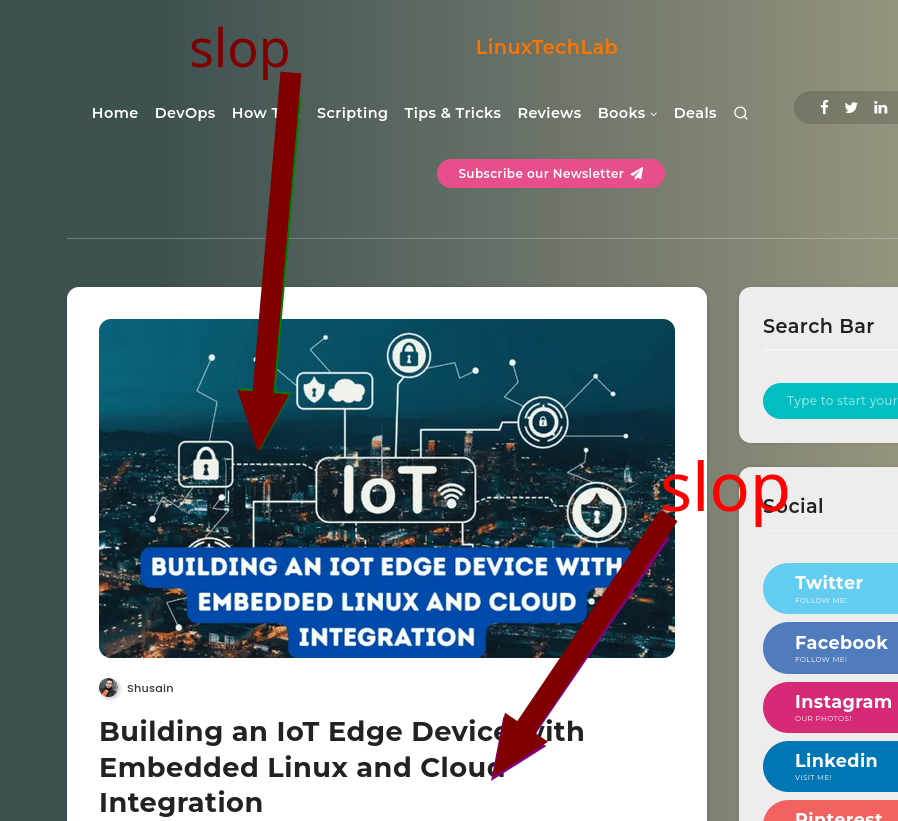Open the Twitter bird icon in header
The width and height of the screenshot is (898, 821).
851,107
